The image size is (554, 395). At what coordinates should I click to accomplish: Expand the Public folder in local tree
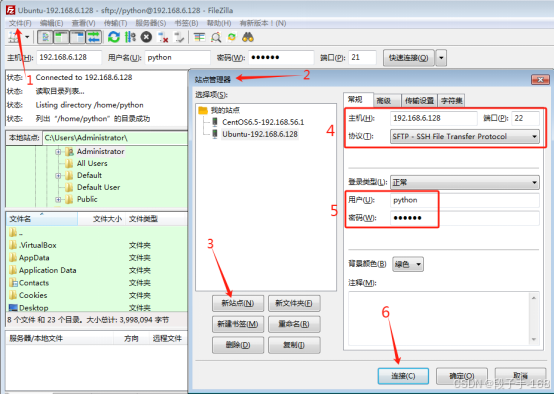pos(58,200)
